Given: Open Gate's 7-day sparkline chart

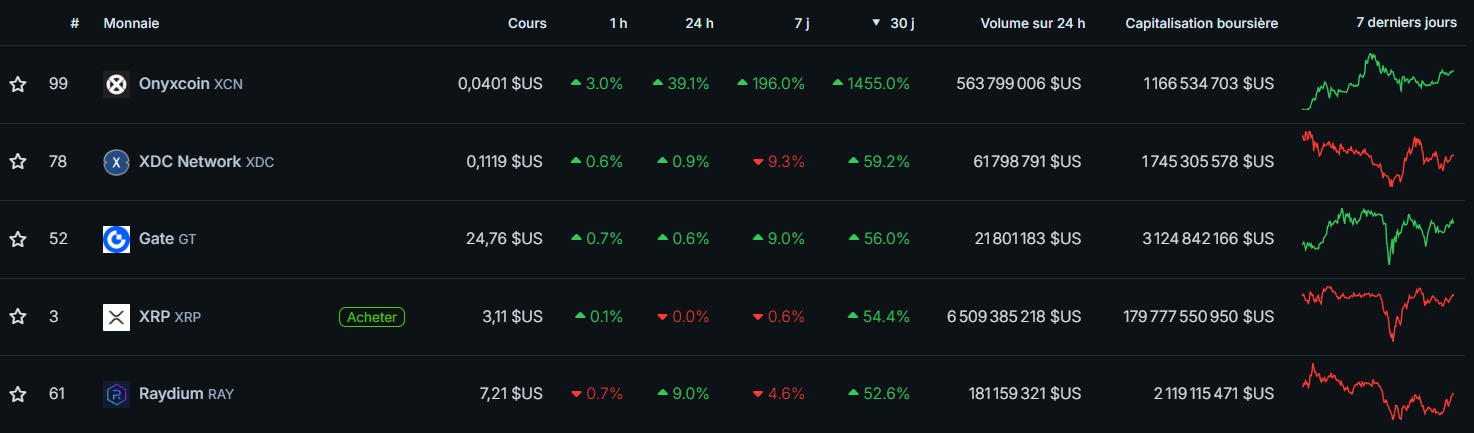Looking at the screenshot, I should [x=1378, y=237].
